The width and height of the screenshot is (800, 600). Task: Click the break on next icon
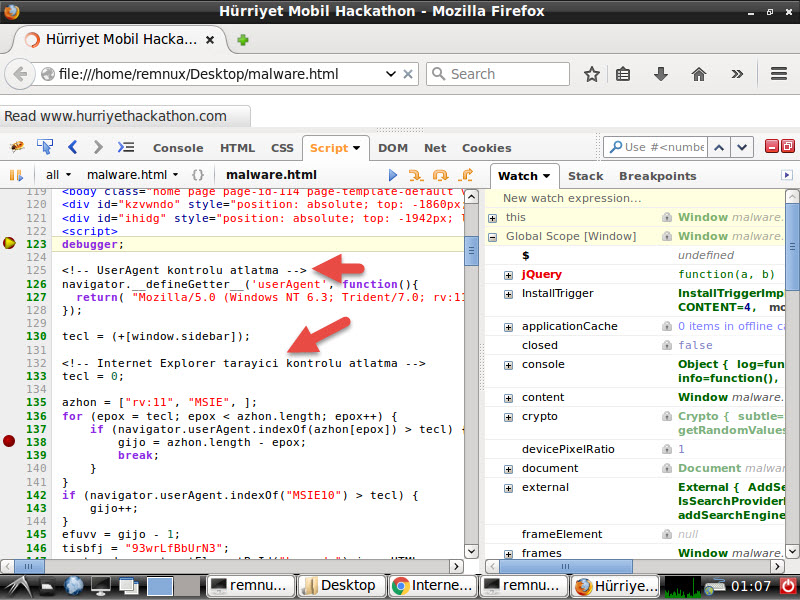click(16, 176)
